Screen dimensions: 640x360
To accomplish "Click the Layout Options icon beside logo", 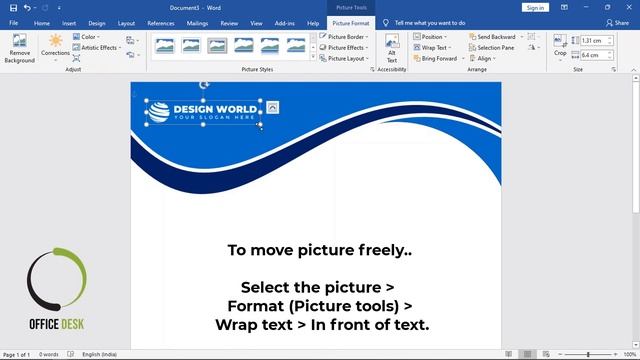I will pyautogui.click(x=273, y=108).
